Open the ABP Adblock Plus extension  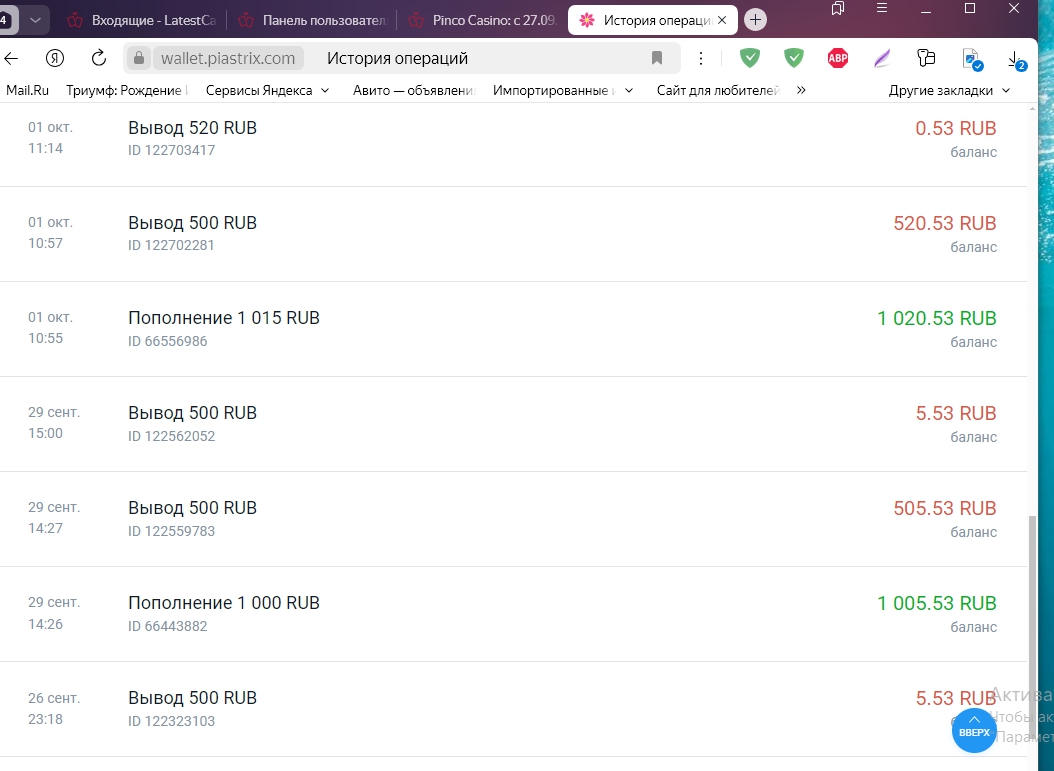[x=838, y=58]
